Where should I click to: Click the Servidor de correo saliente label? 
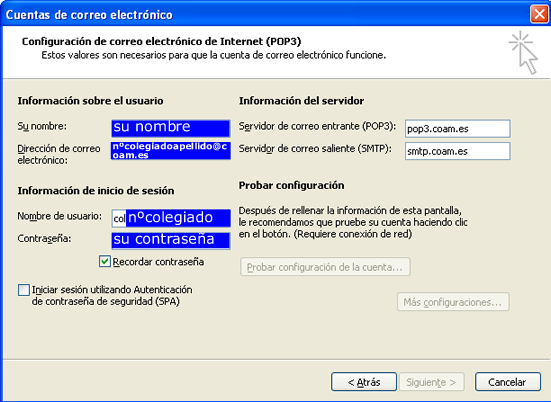pyautogui.click(x=315, y=149)
